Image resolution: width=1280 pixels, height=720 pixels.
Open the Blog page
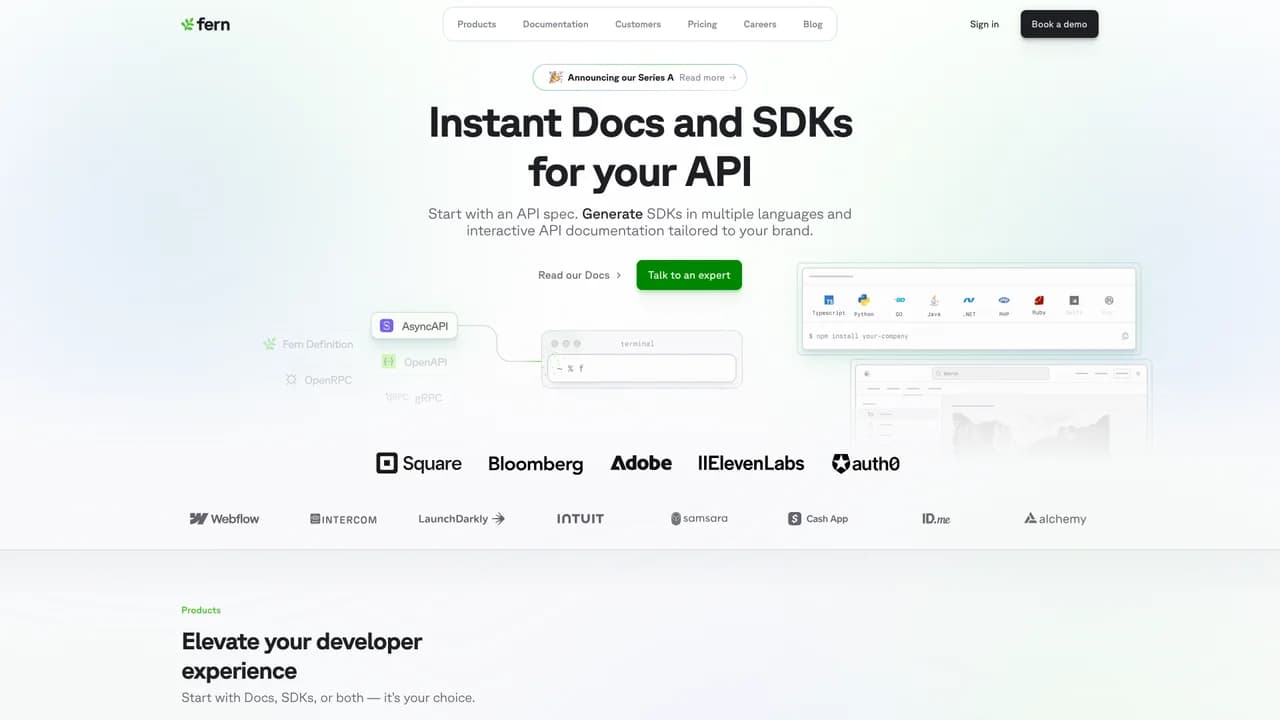tap(813, 24)
